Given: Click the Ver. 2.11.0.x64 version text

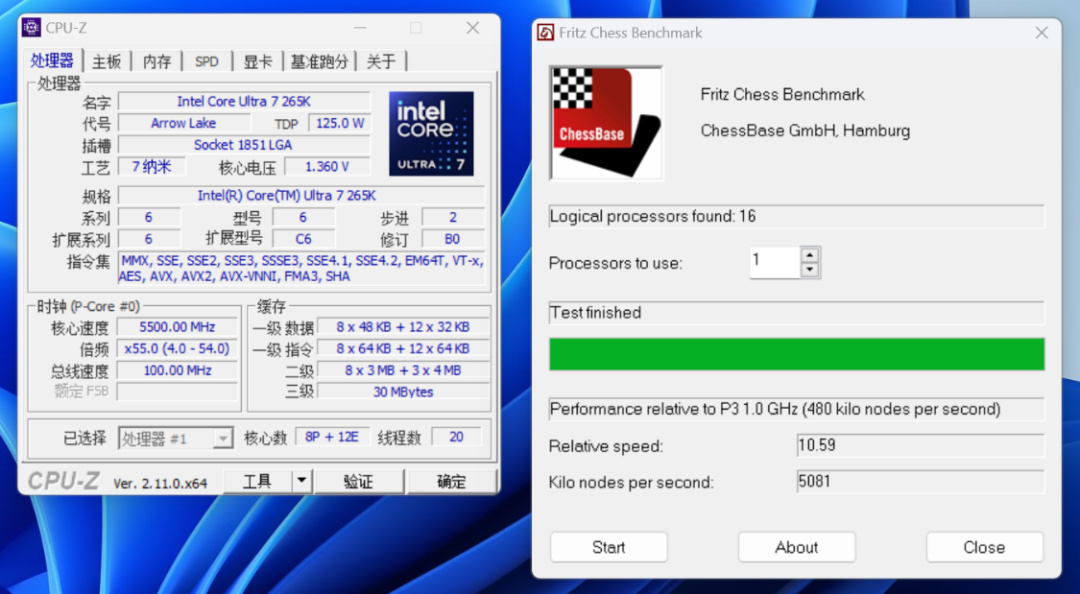Looking at the screenshot, I should 160,483.
